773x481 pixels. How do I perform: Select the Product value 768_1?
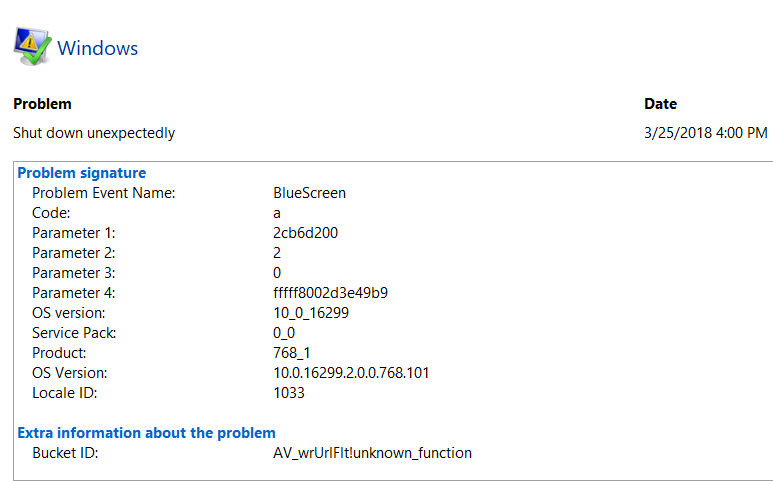pos(292,353)
